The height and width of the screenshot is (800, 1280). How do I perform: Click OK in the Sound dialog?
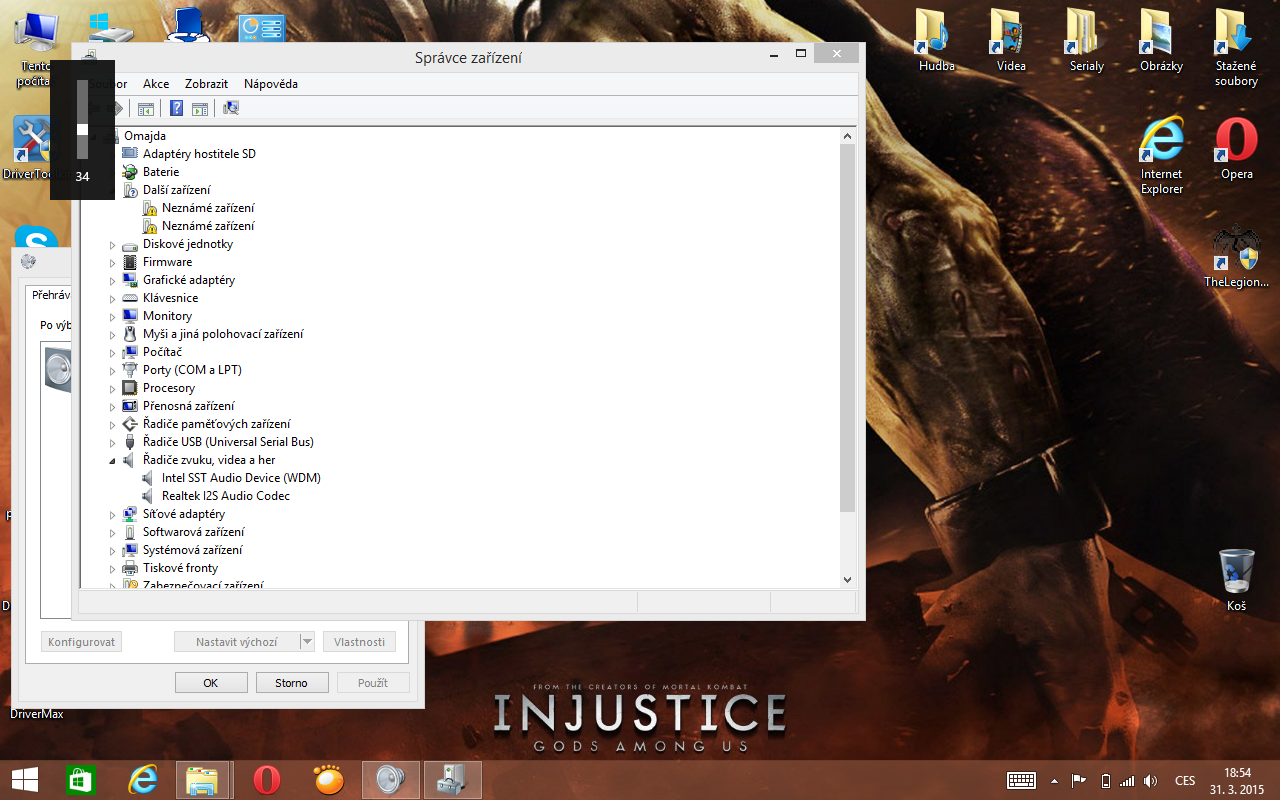coord(211,683)
